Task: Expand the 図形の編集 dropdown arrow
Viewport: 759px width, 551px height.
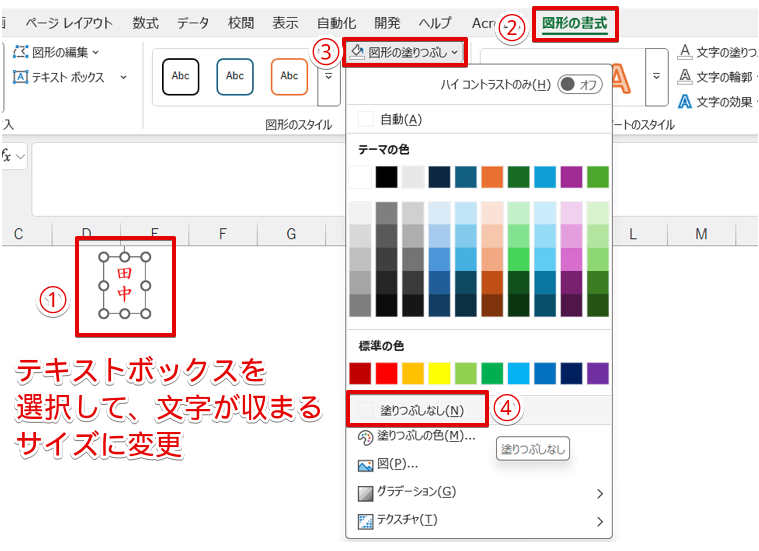Action: tap(95, 52)
